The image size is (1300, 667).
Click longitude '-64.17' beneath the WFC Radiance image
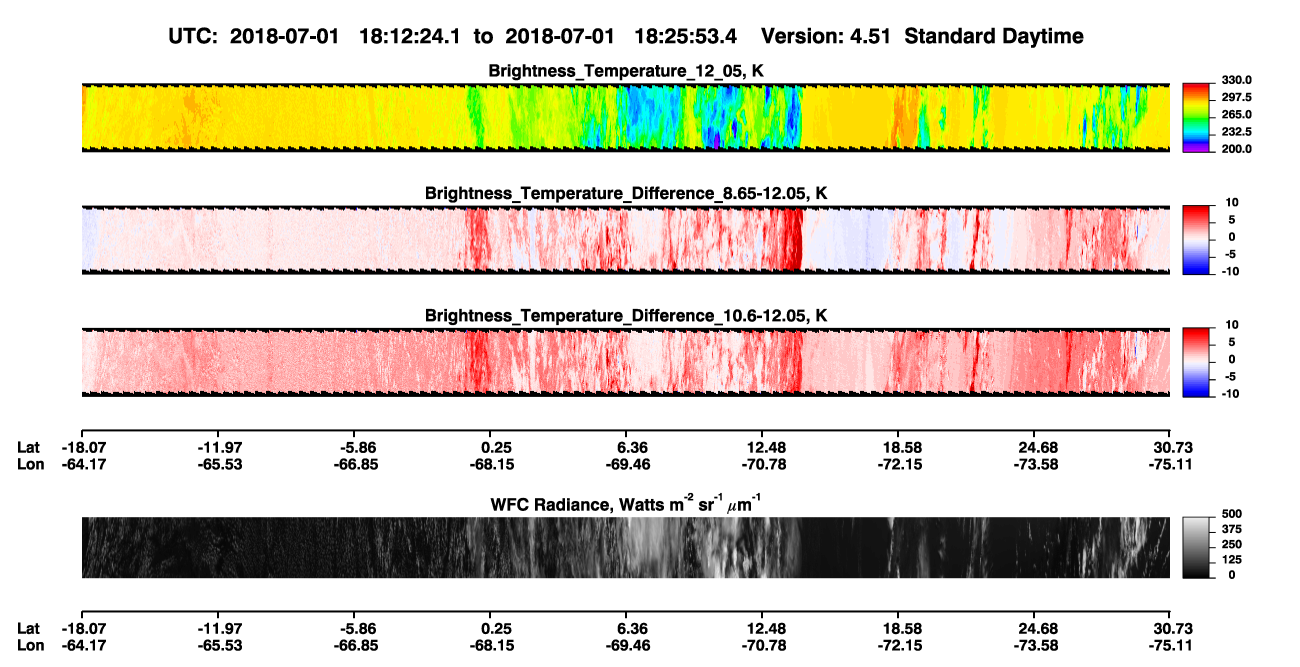[84, 646]
